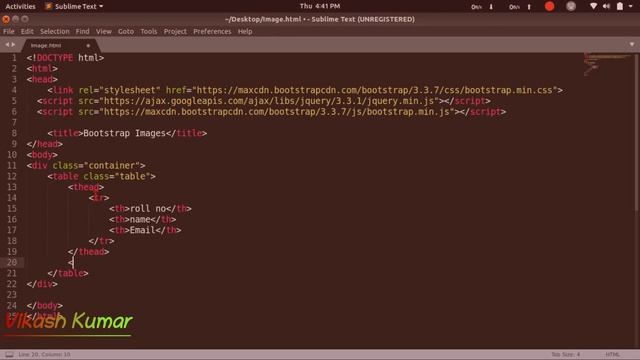Open the Help menu

coord(245,31)
